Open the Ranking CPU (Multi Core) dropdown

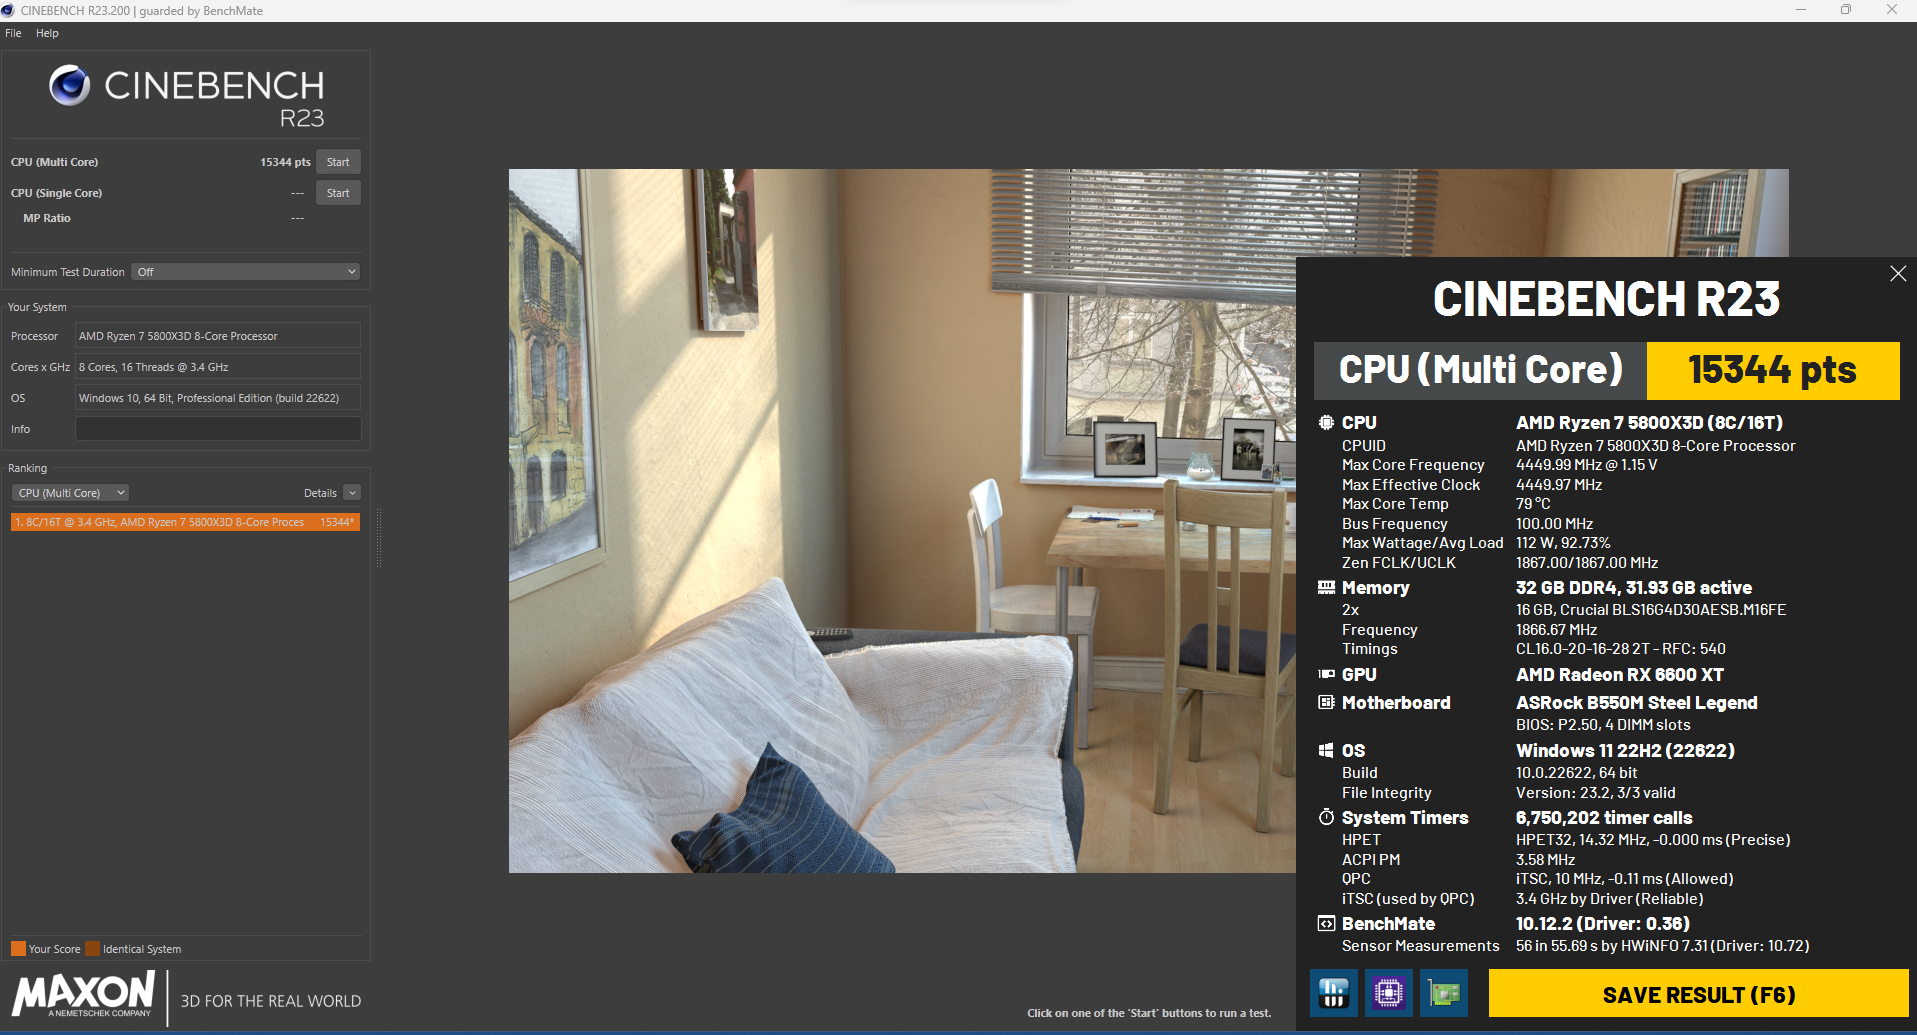70,493
